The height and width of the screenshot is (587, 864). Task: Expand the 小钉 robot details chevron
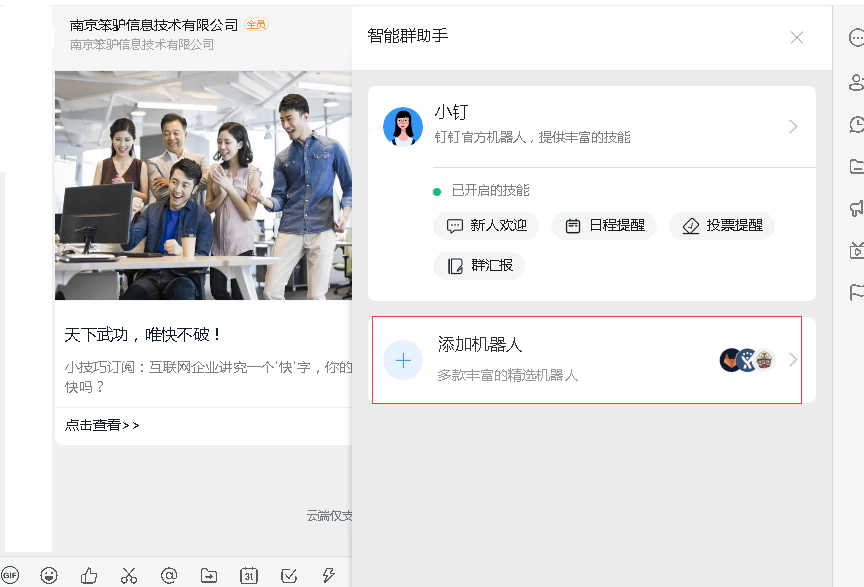[793, 127]
